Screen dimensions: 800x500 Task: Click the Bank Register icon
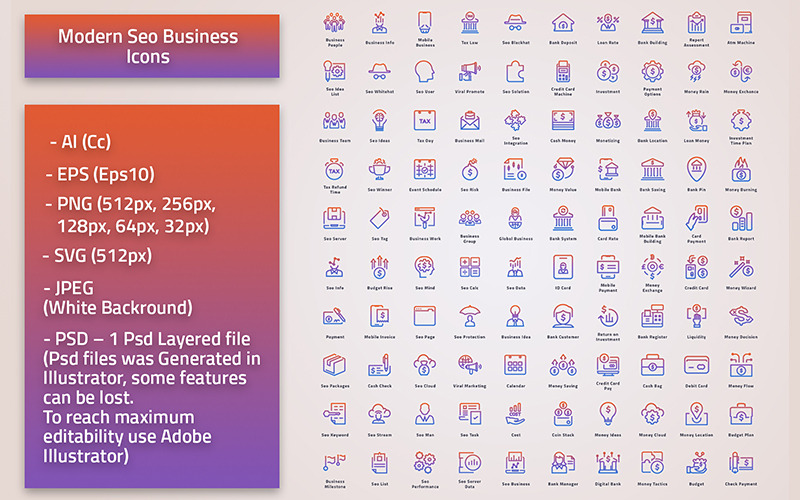click(x=652, y=317)
